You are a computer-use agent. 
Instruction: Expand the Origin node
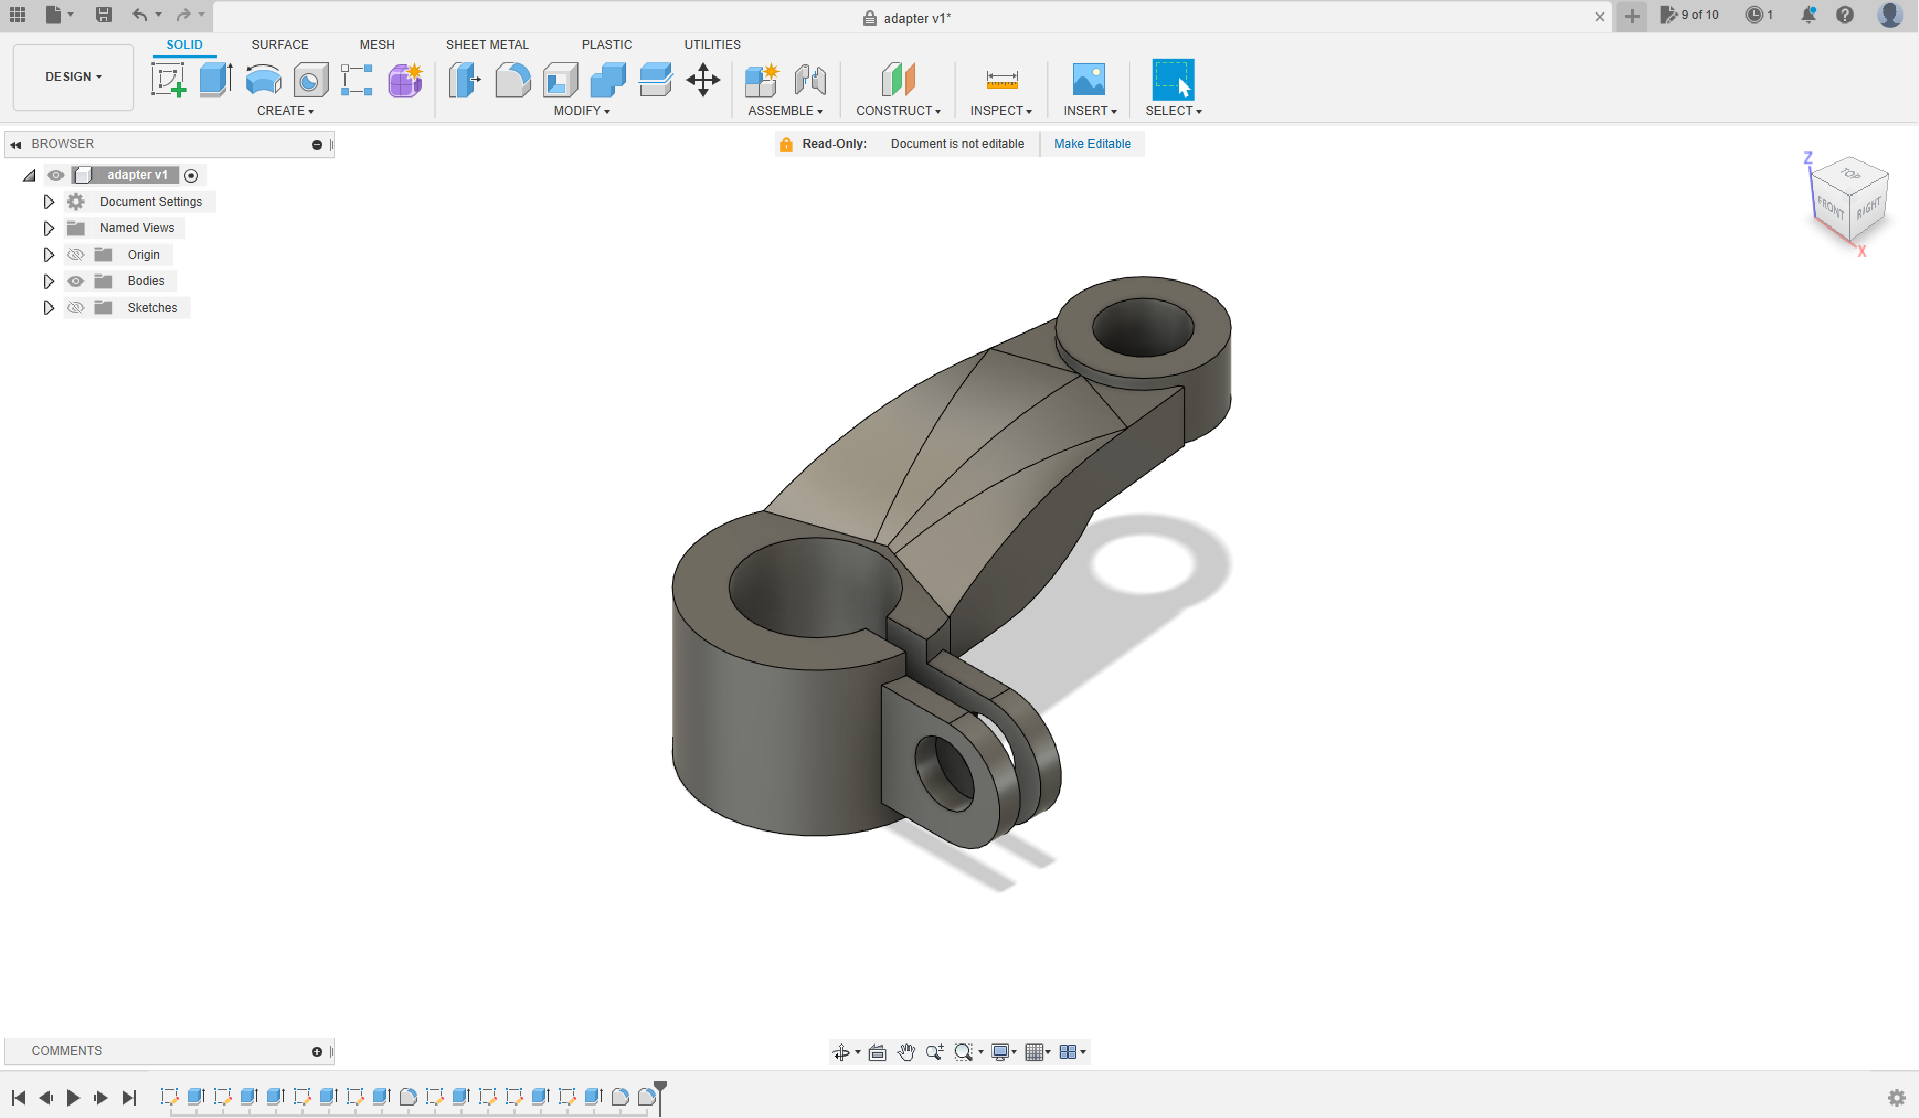point(48,255)
